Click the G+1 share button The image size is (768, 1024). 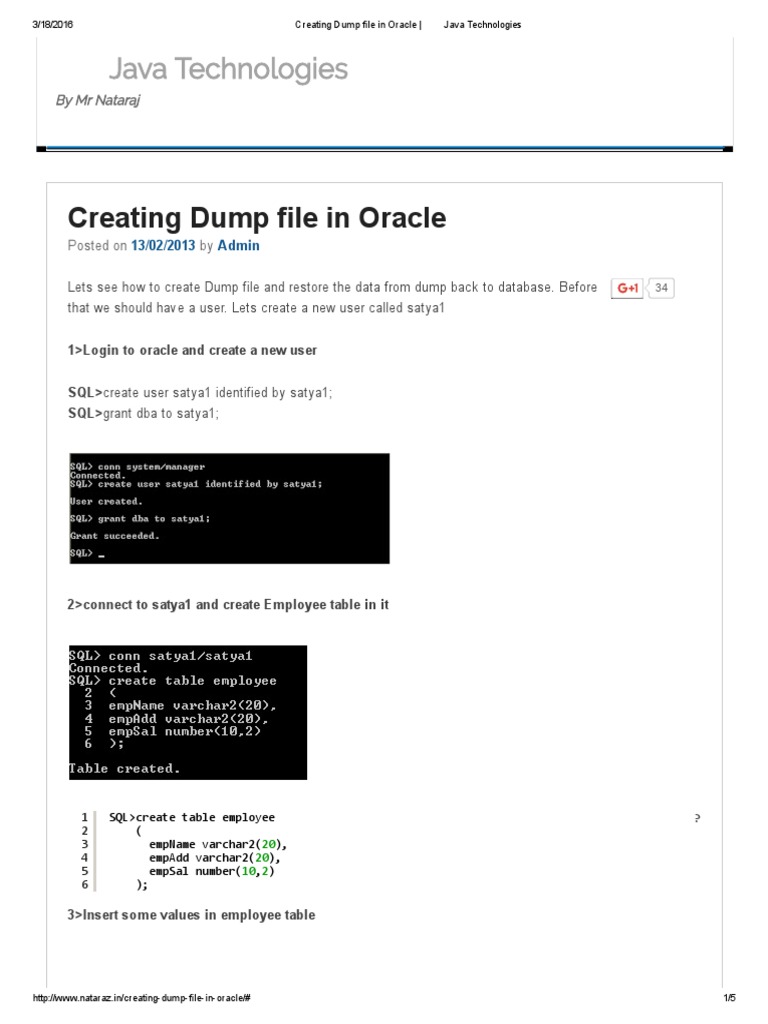pos(627,288)
